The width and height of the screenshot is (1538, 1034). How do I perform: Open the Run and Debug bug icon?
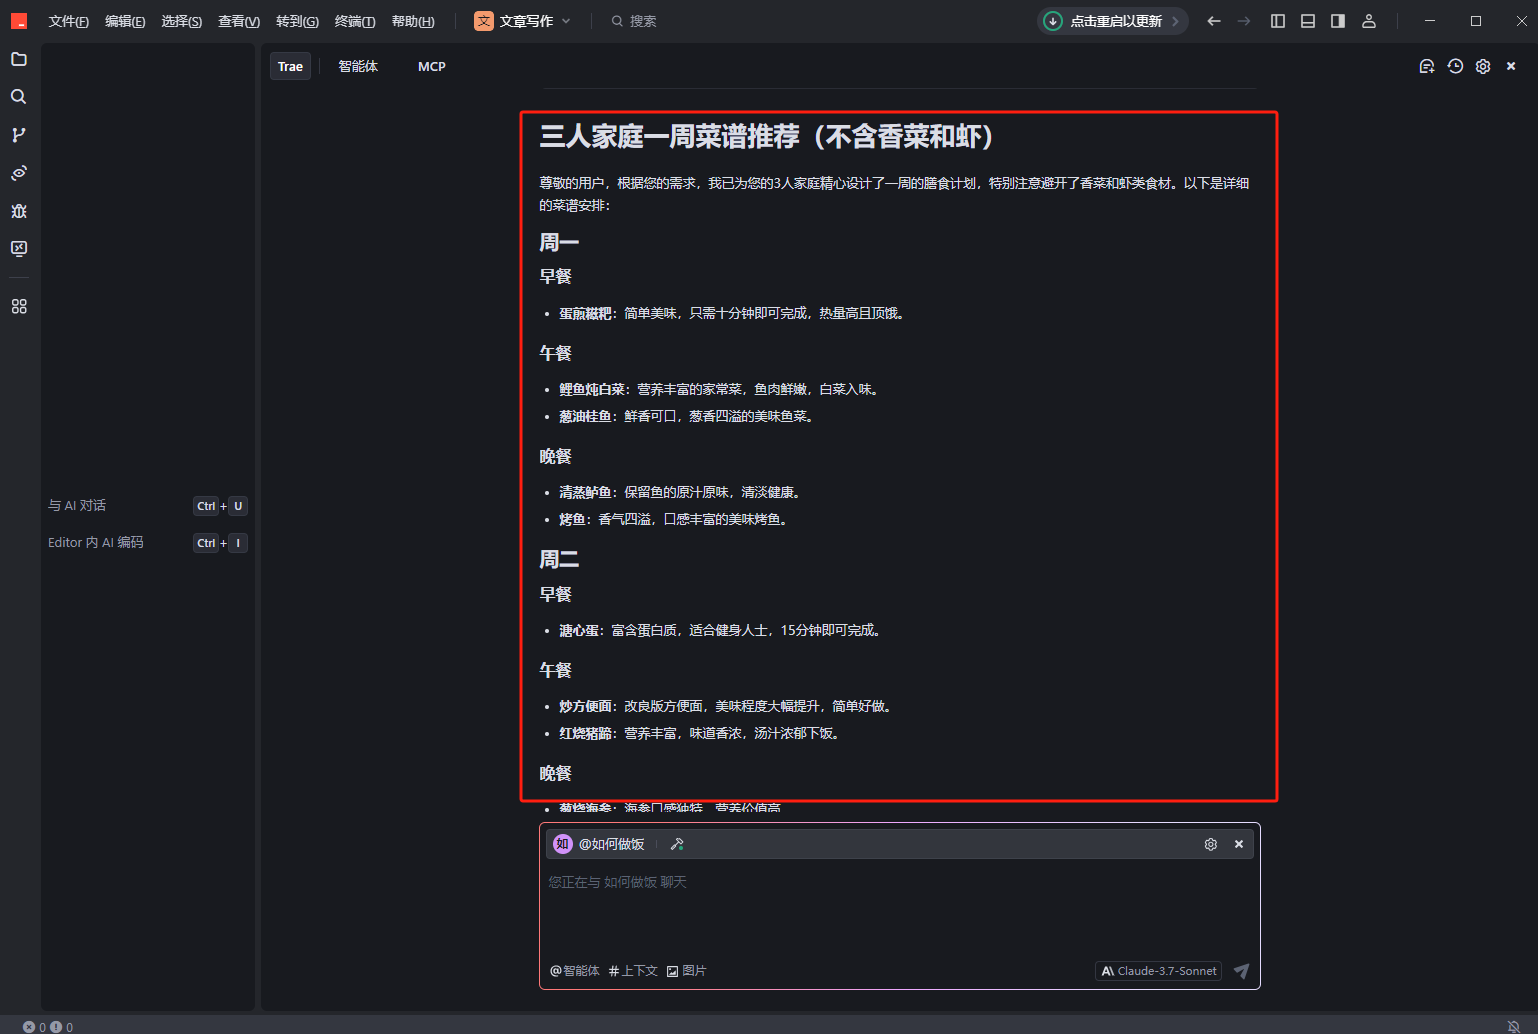click(x=19, y=211)
